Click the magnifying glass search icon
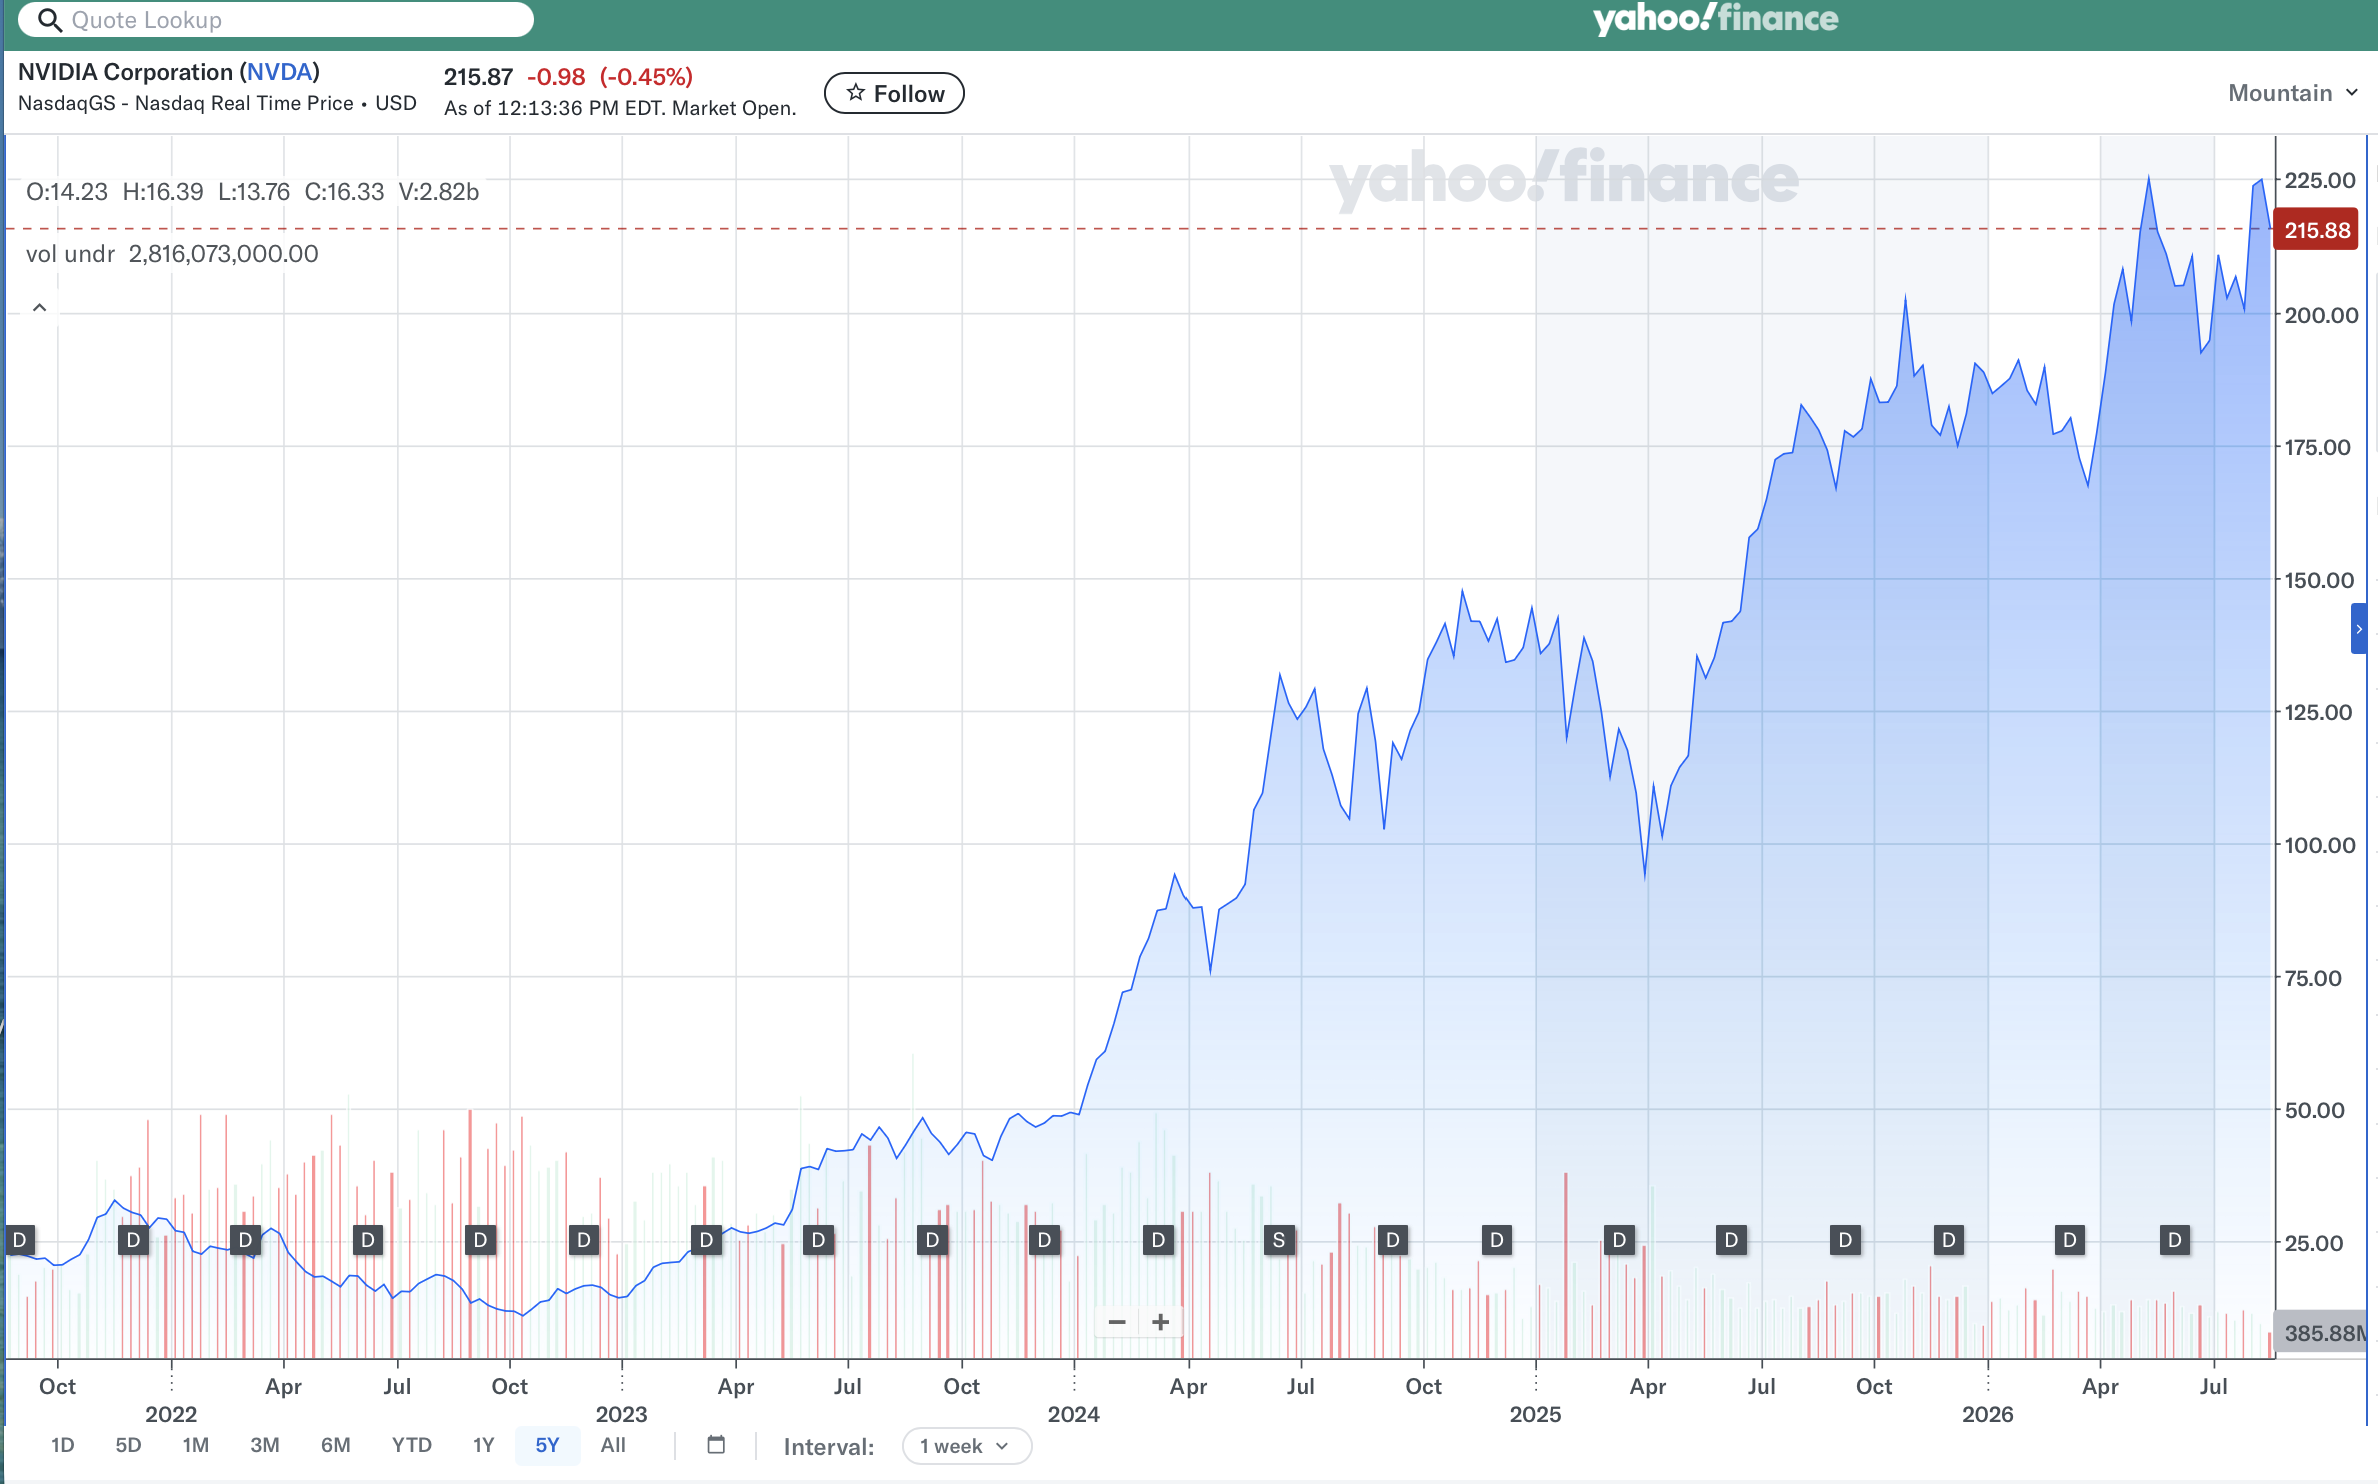This screenshot has height=1484, width=2378. click(x=49, y=20)
